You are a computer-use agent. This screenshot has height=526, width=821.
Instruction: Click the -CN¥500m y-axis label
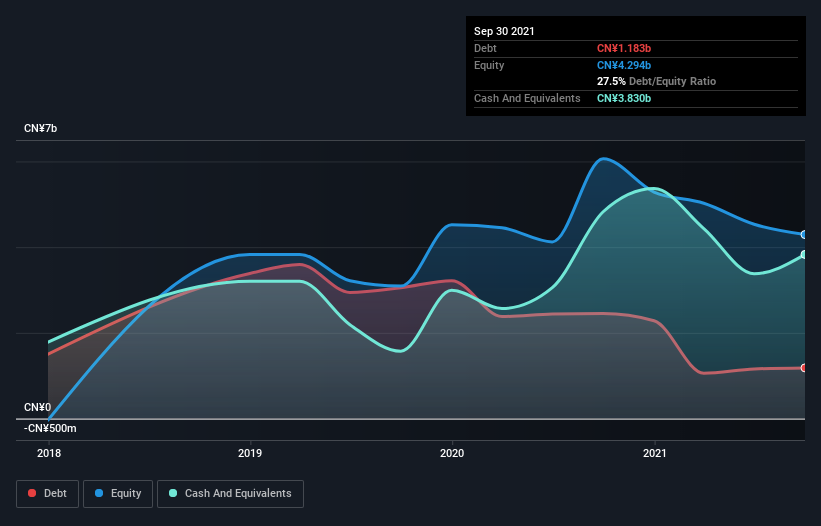tap(50, 428)
